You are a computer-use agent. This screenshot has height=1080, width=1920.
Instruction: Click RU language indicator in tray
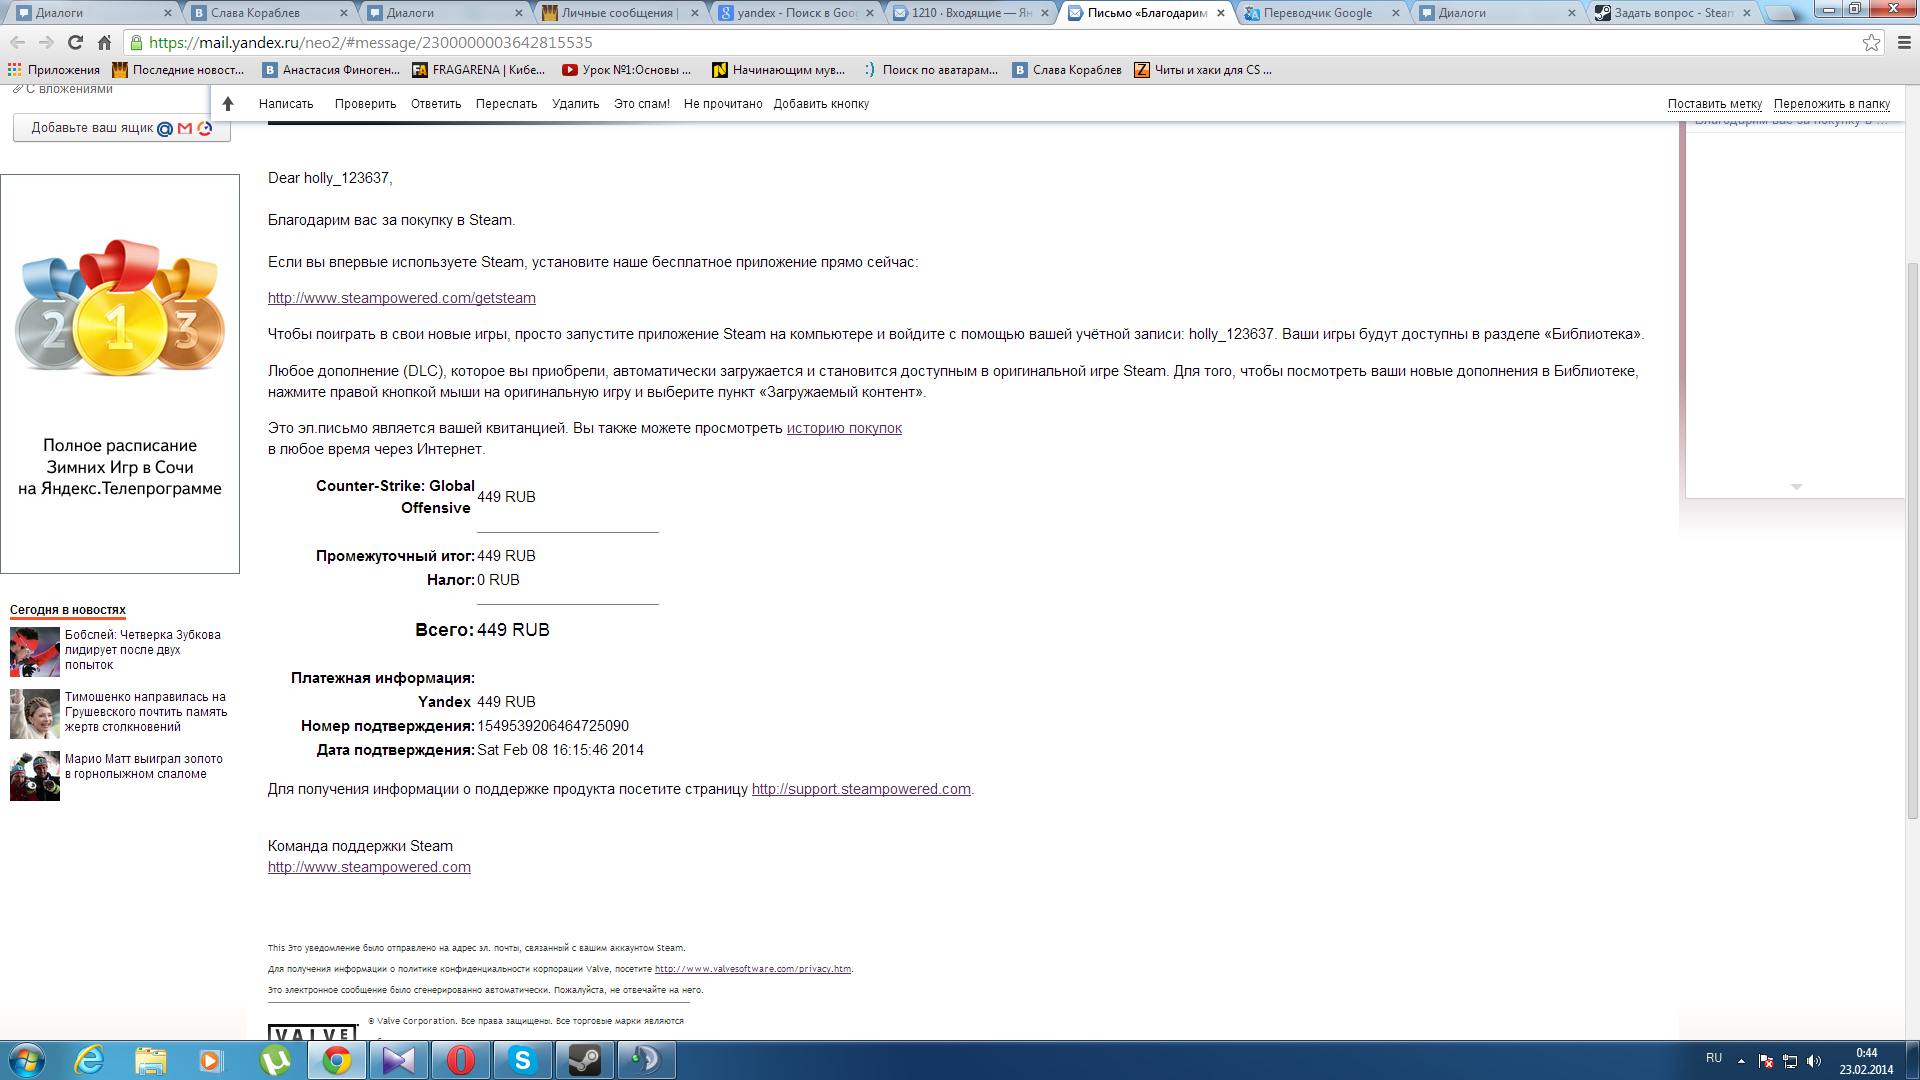point(1714,1058)
